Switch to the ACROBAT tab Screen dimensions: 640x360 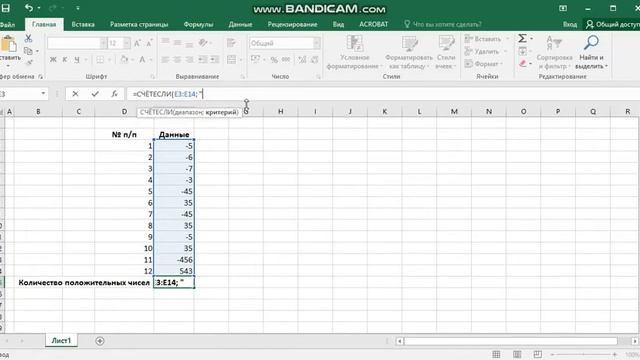pyautogui.click(x=373, y=24)
